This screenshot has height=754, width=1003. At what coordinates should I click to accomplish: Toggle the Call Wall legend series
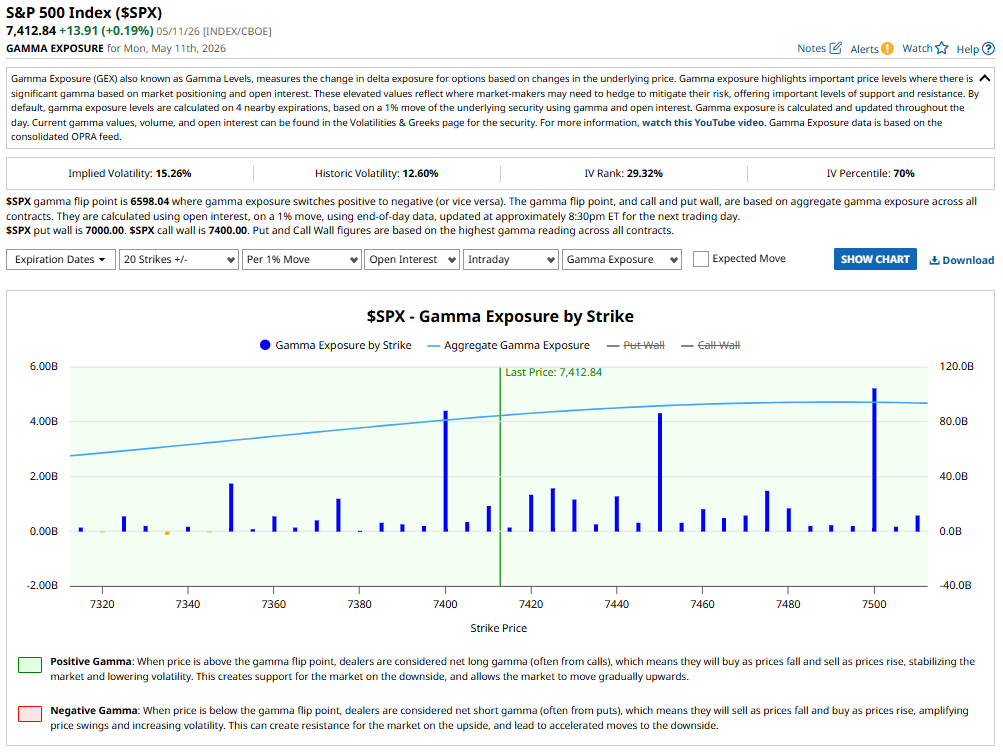tap(711, 345)
